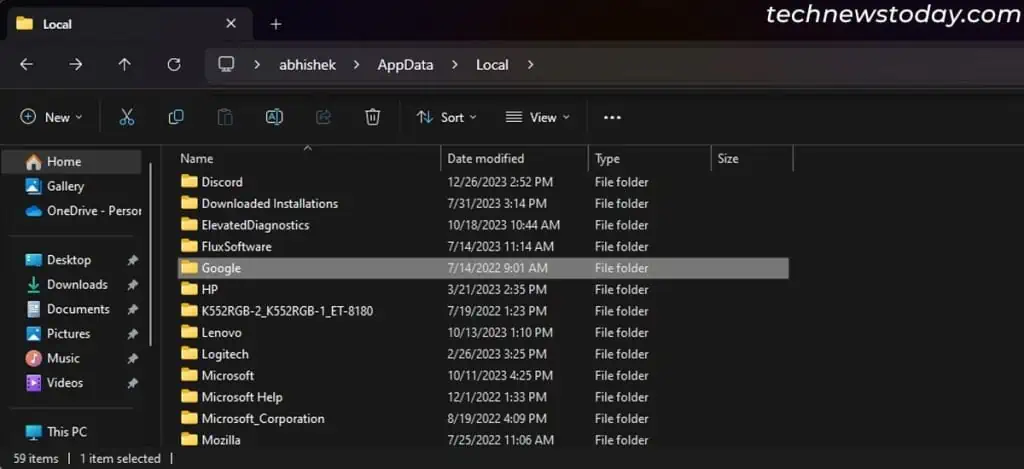The width and height of the screenshot is (1024, 469).
Task: Open Home in the navigation pane
Action: pyautogui.click(x=64, y=162)
